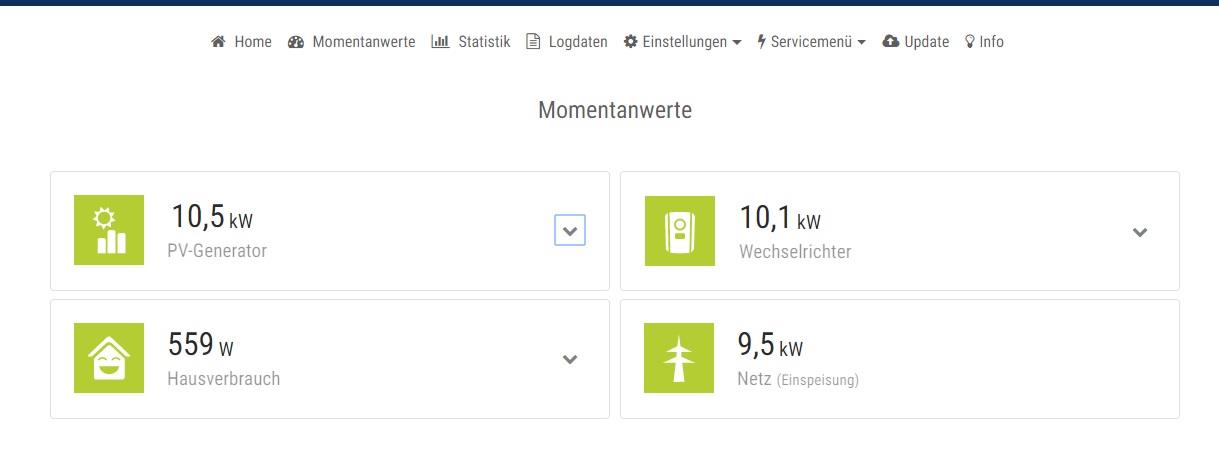Click the Netz power pylon icon
The image size is (1219, 461).
pyautogui.click(x=679, y=358)
